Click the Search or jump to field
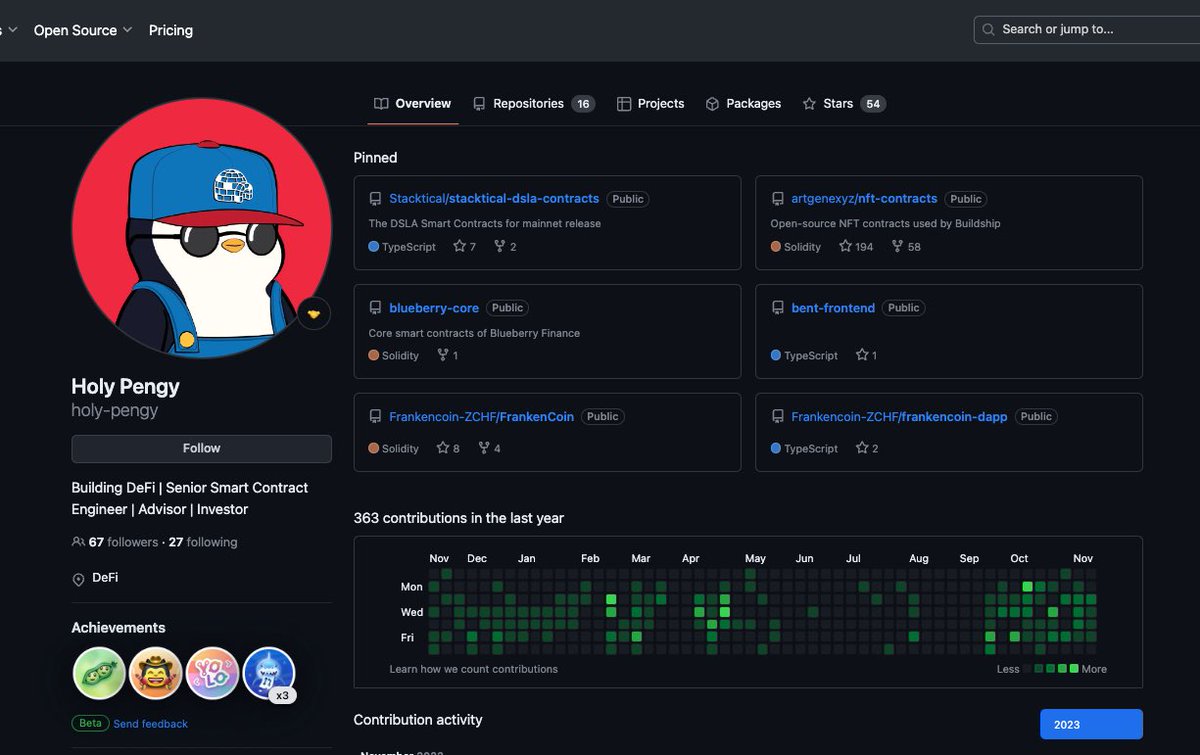 click(1087, 29)
